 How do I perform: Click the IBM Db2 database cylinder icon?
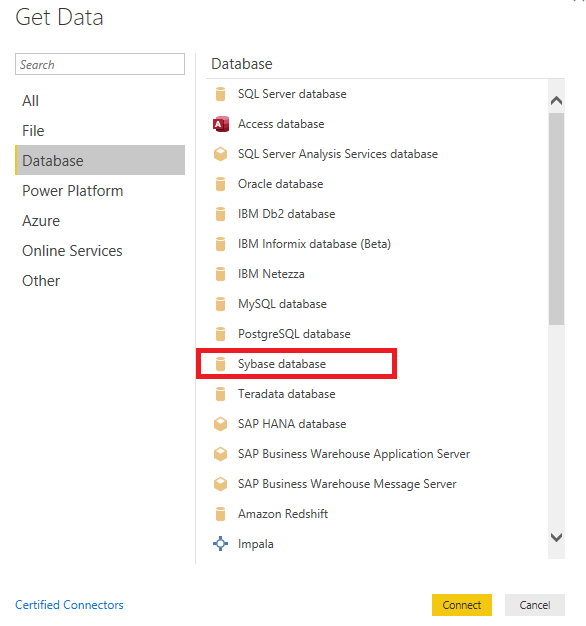(220, 214)
